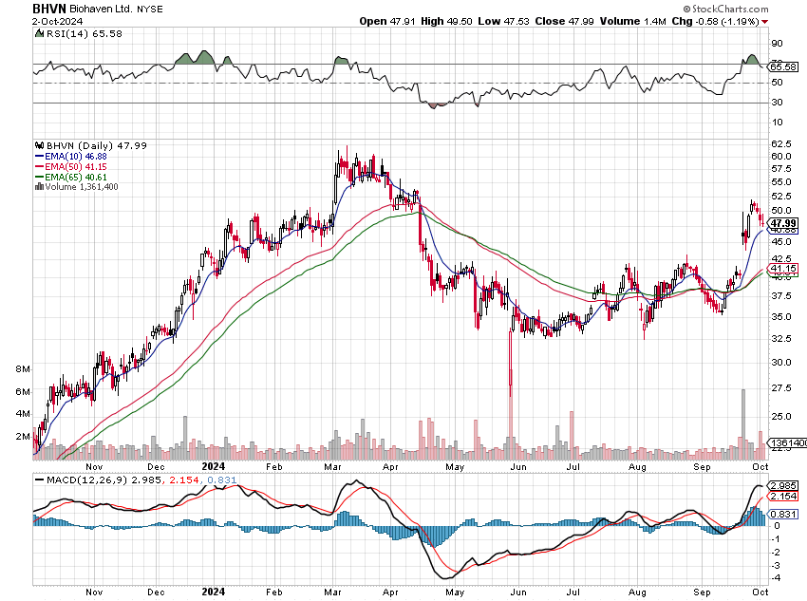Click the BHVN ticker symbol in the header

49,9
